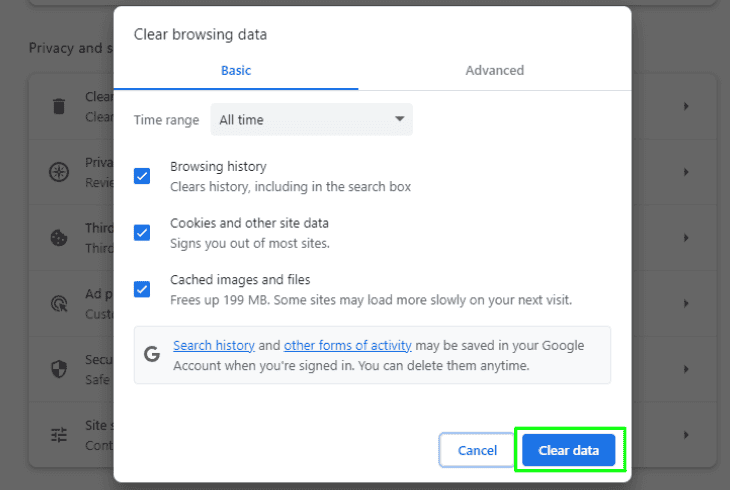Click the Google G logo icon
The width and height of the screenshot is (730, 490).
coord(152,354)
